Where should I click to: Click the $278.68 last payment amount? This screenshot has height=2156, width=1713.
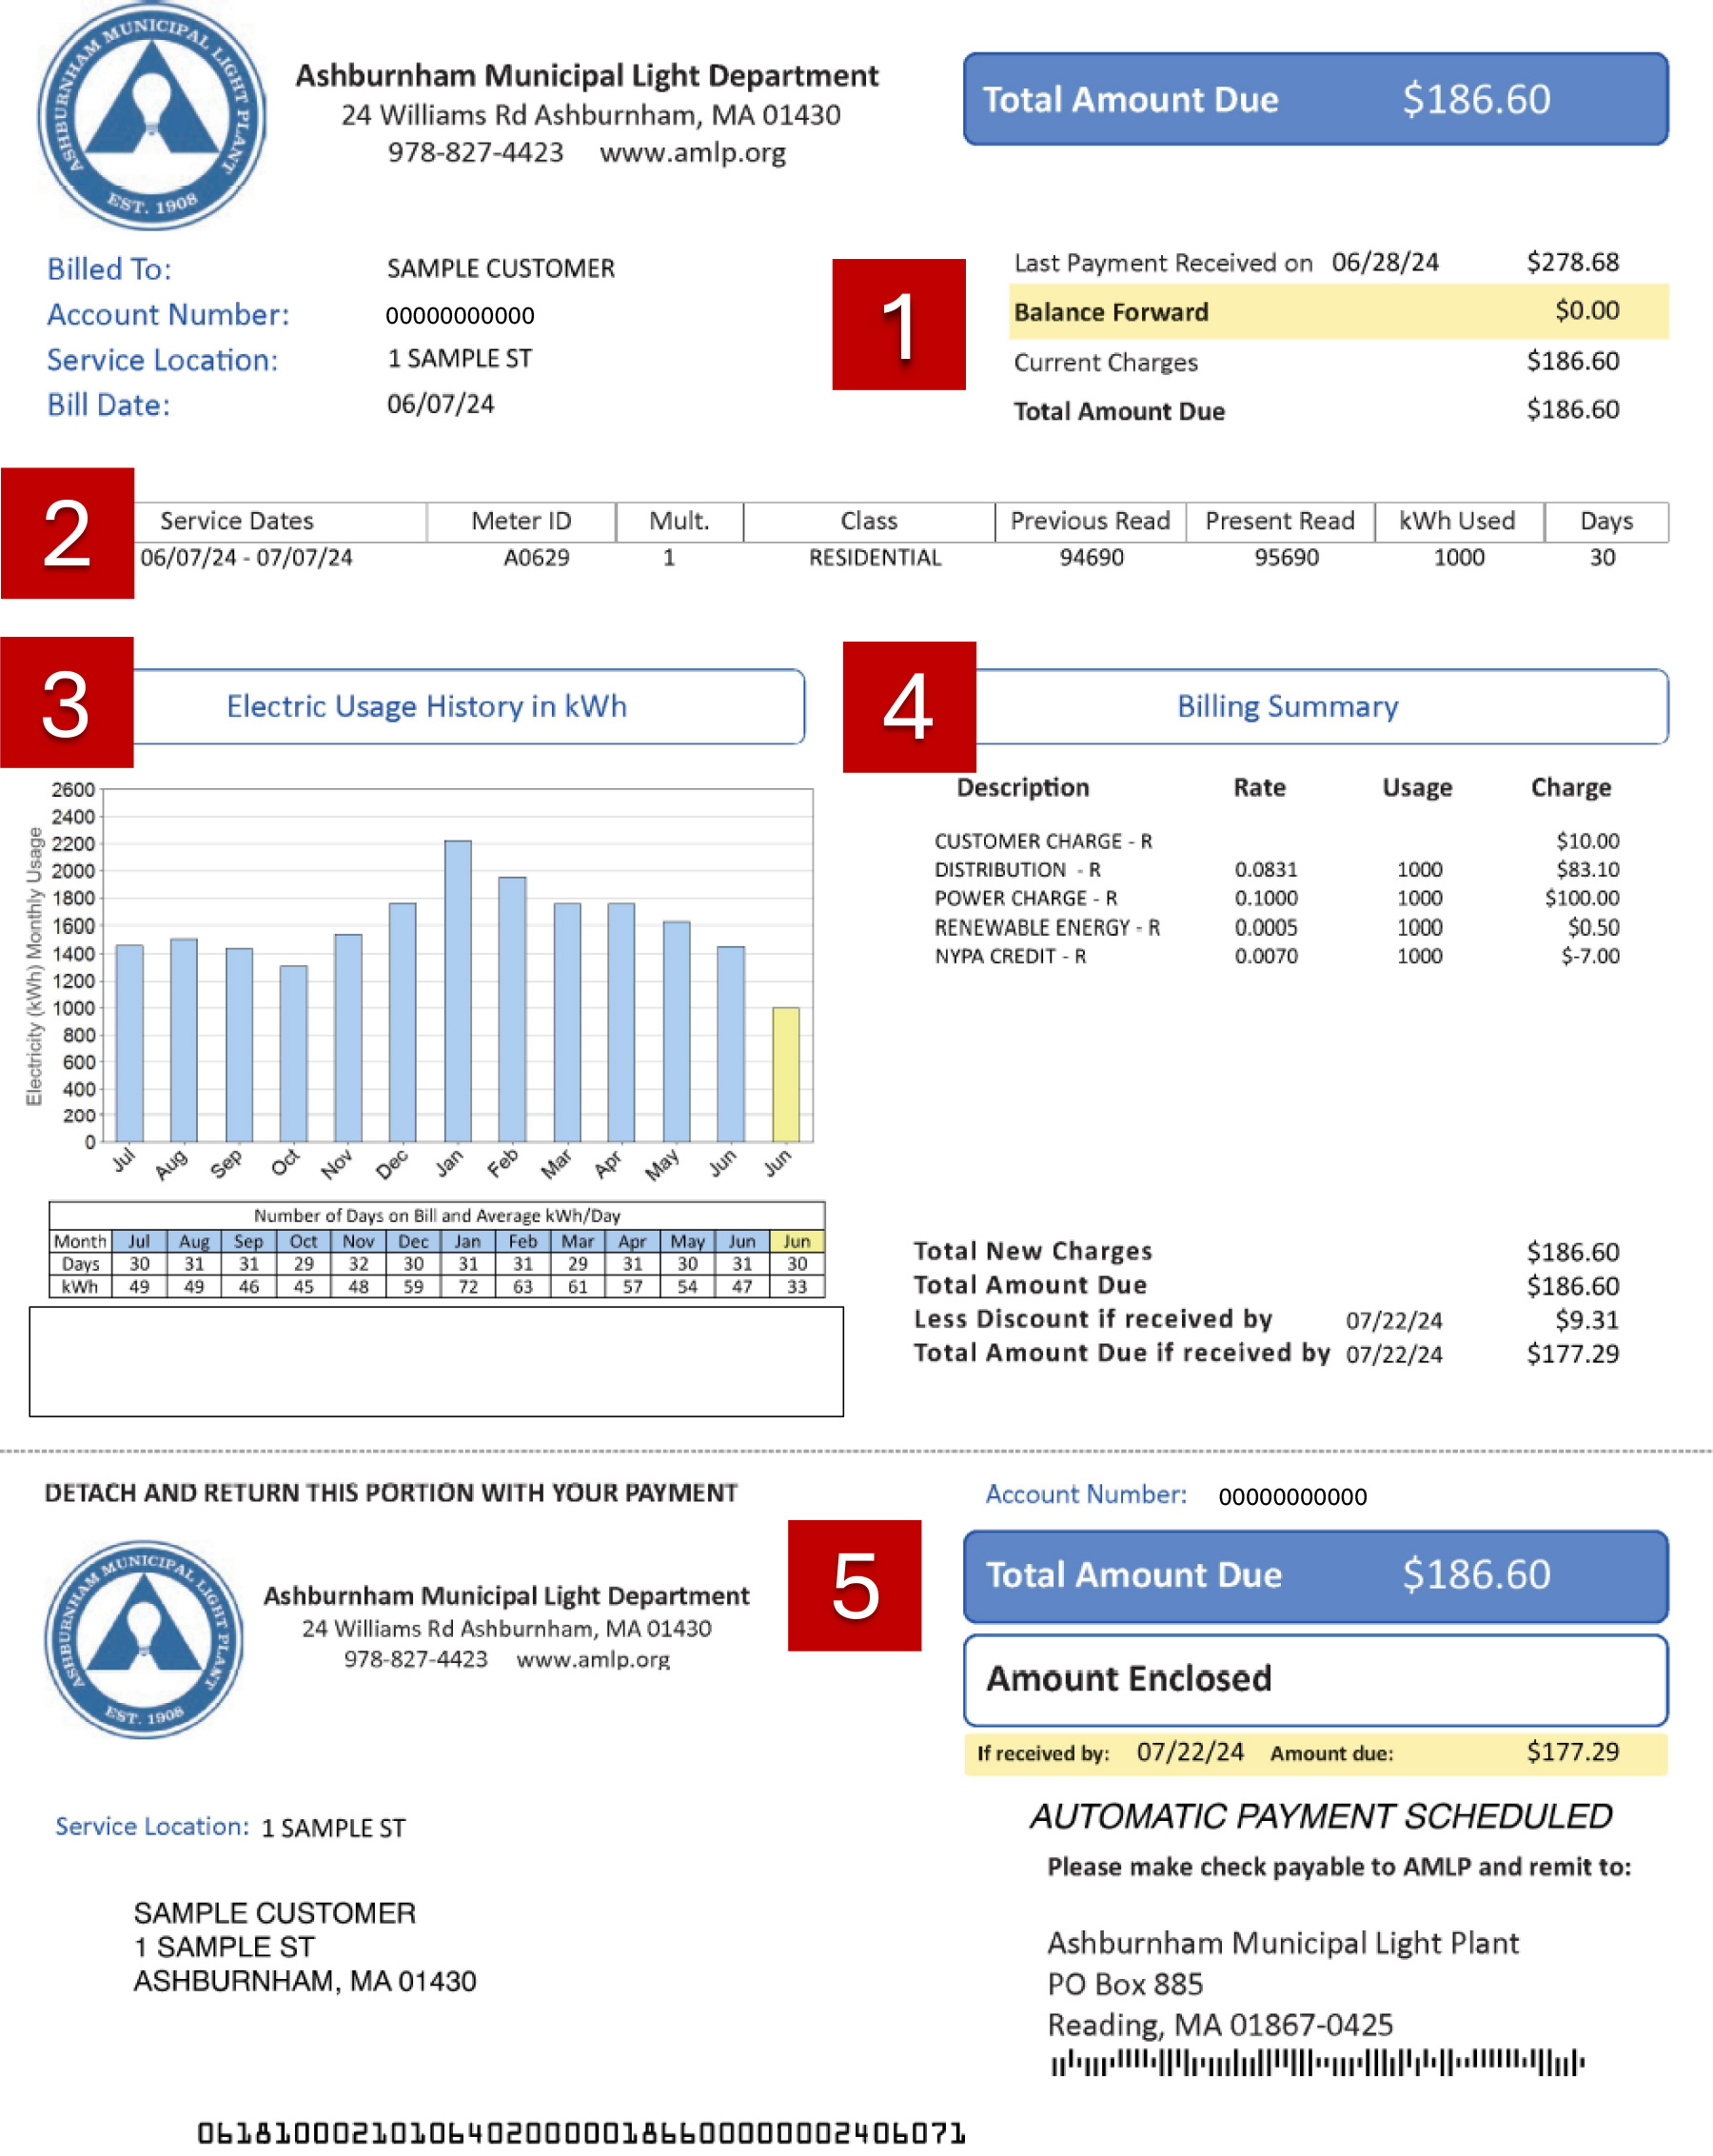coord(1572,262)
